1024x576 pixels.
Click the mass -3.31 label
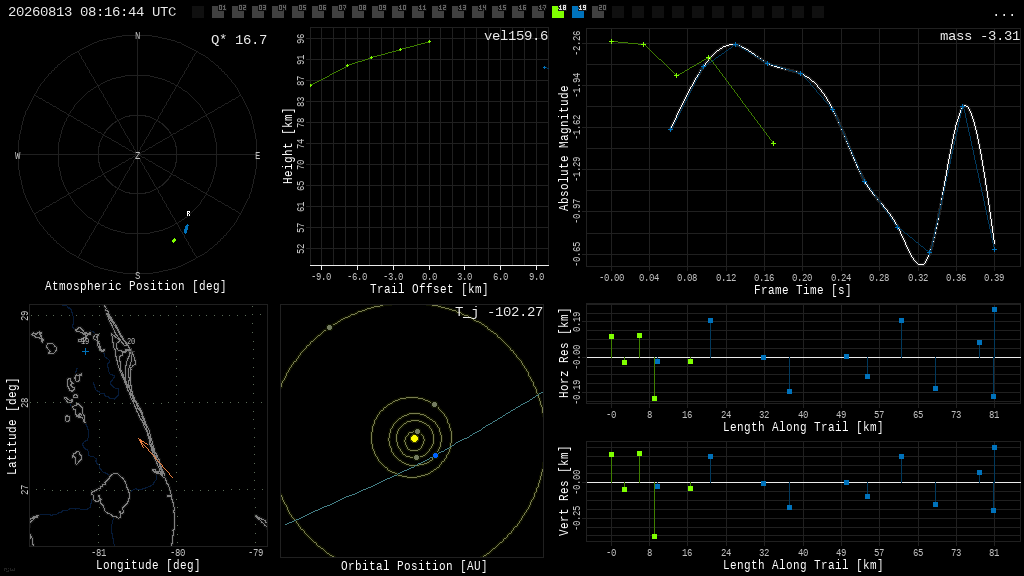pyautogui.click(x=980, y=36)
